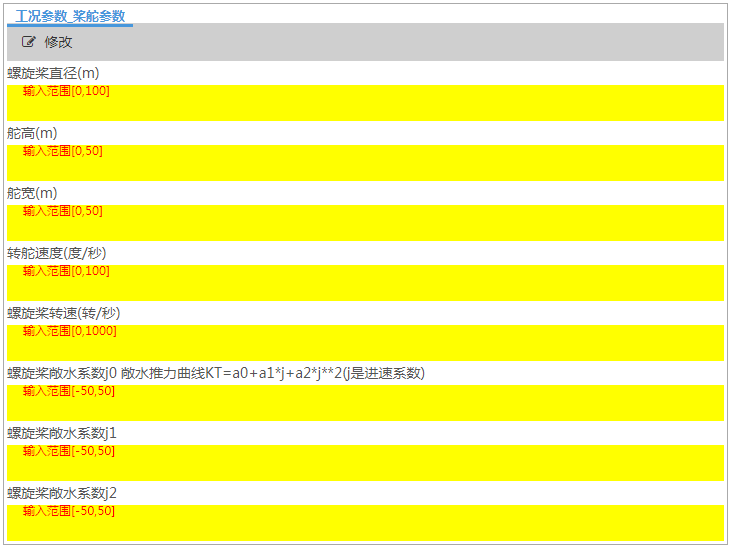Click the 螺旋桨敞水系数j2 label
731x550 pixels.
pyautogui.click(x=62, y=493)
